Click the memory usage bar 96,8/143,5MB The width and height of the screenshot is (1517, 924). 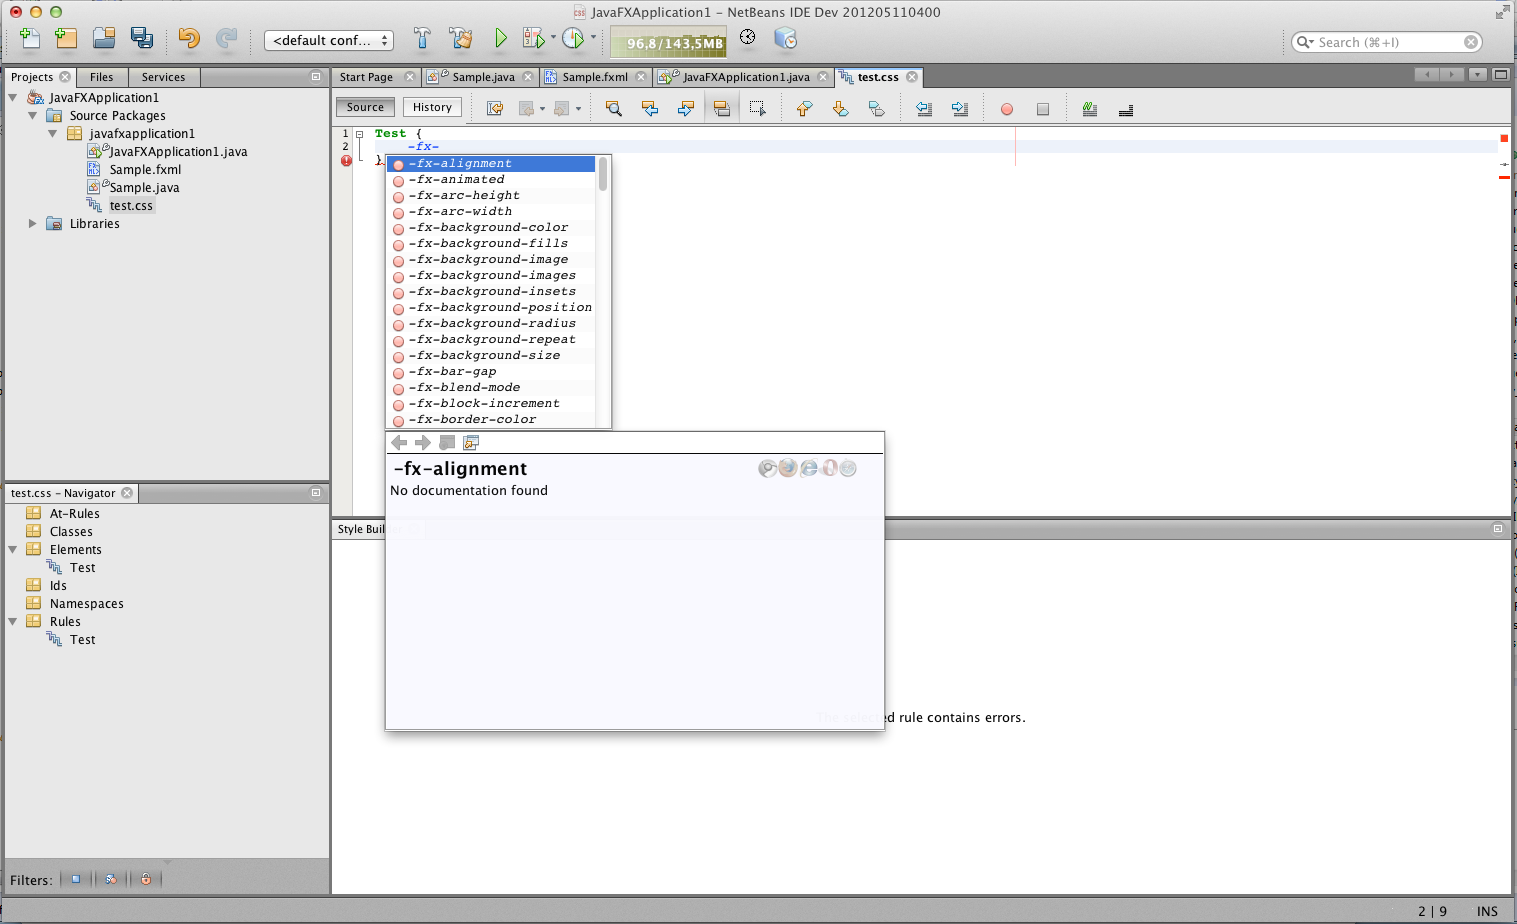[669, 42]
